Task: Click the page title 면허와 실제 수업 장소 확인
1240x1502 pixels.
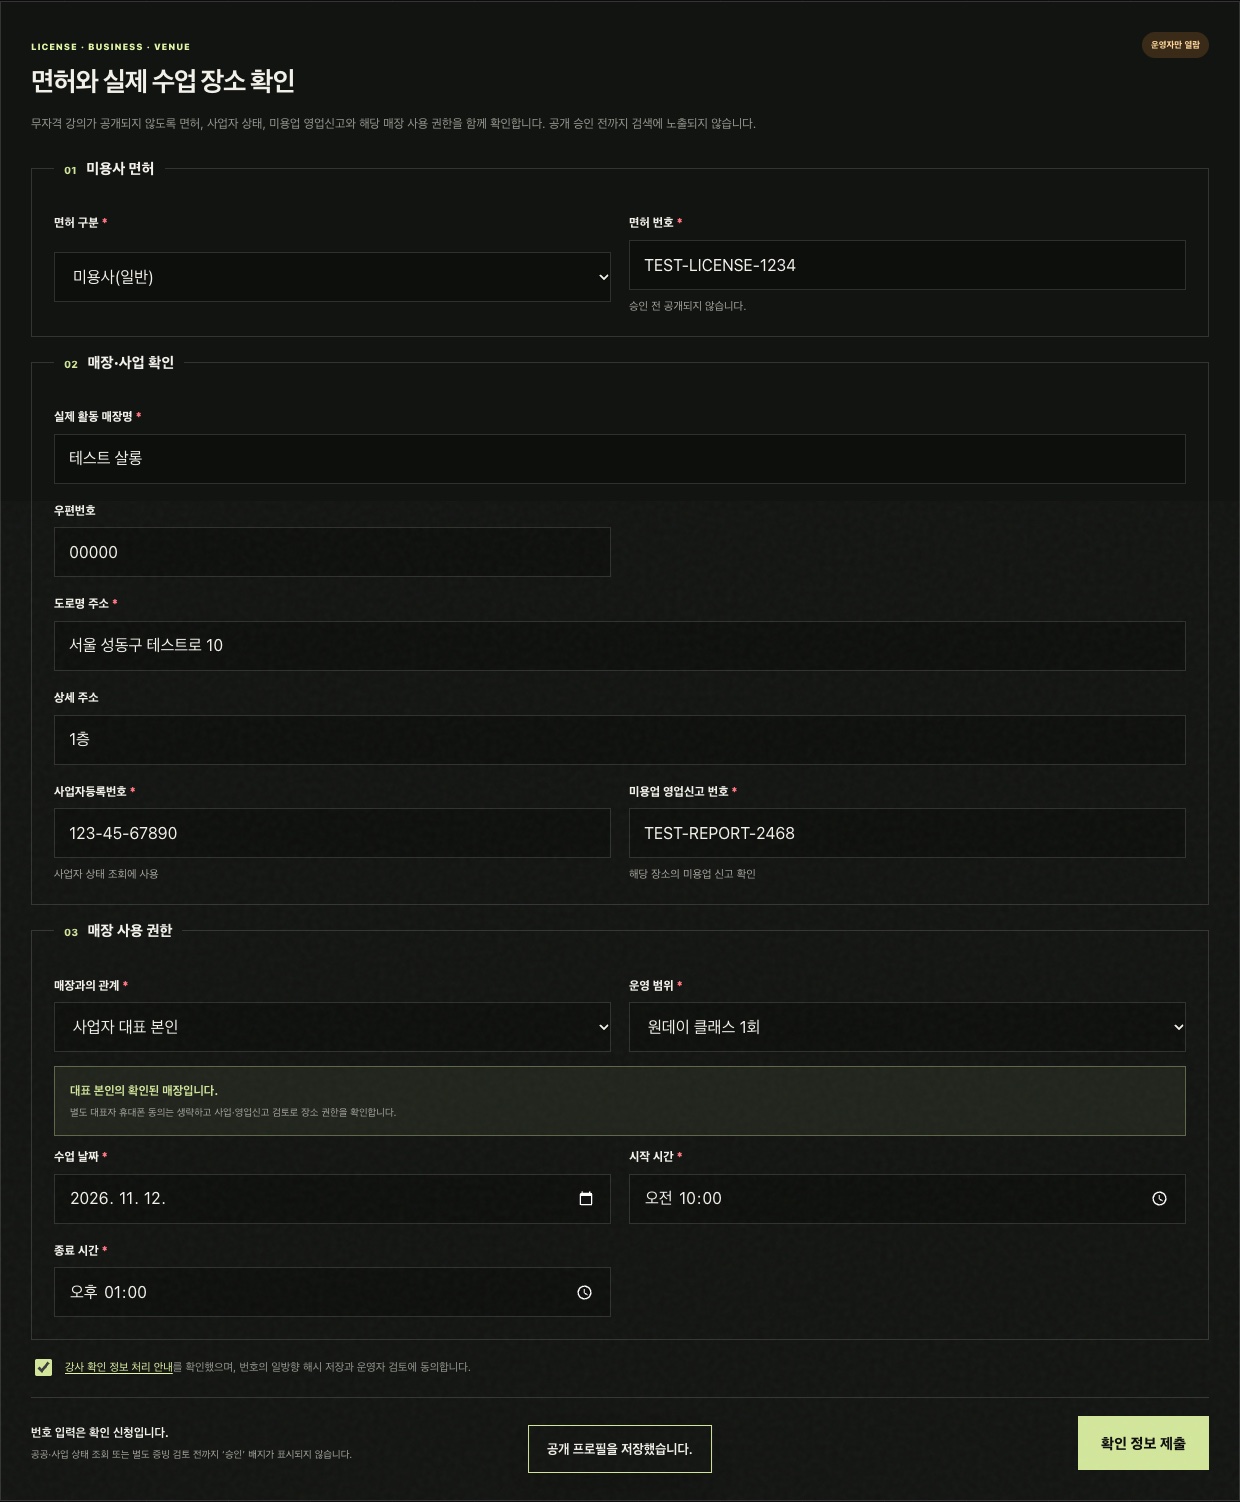Action: [x=163, y=81]
